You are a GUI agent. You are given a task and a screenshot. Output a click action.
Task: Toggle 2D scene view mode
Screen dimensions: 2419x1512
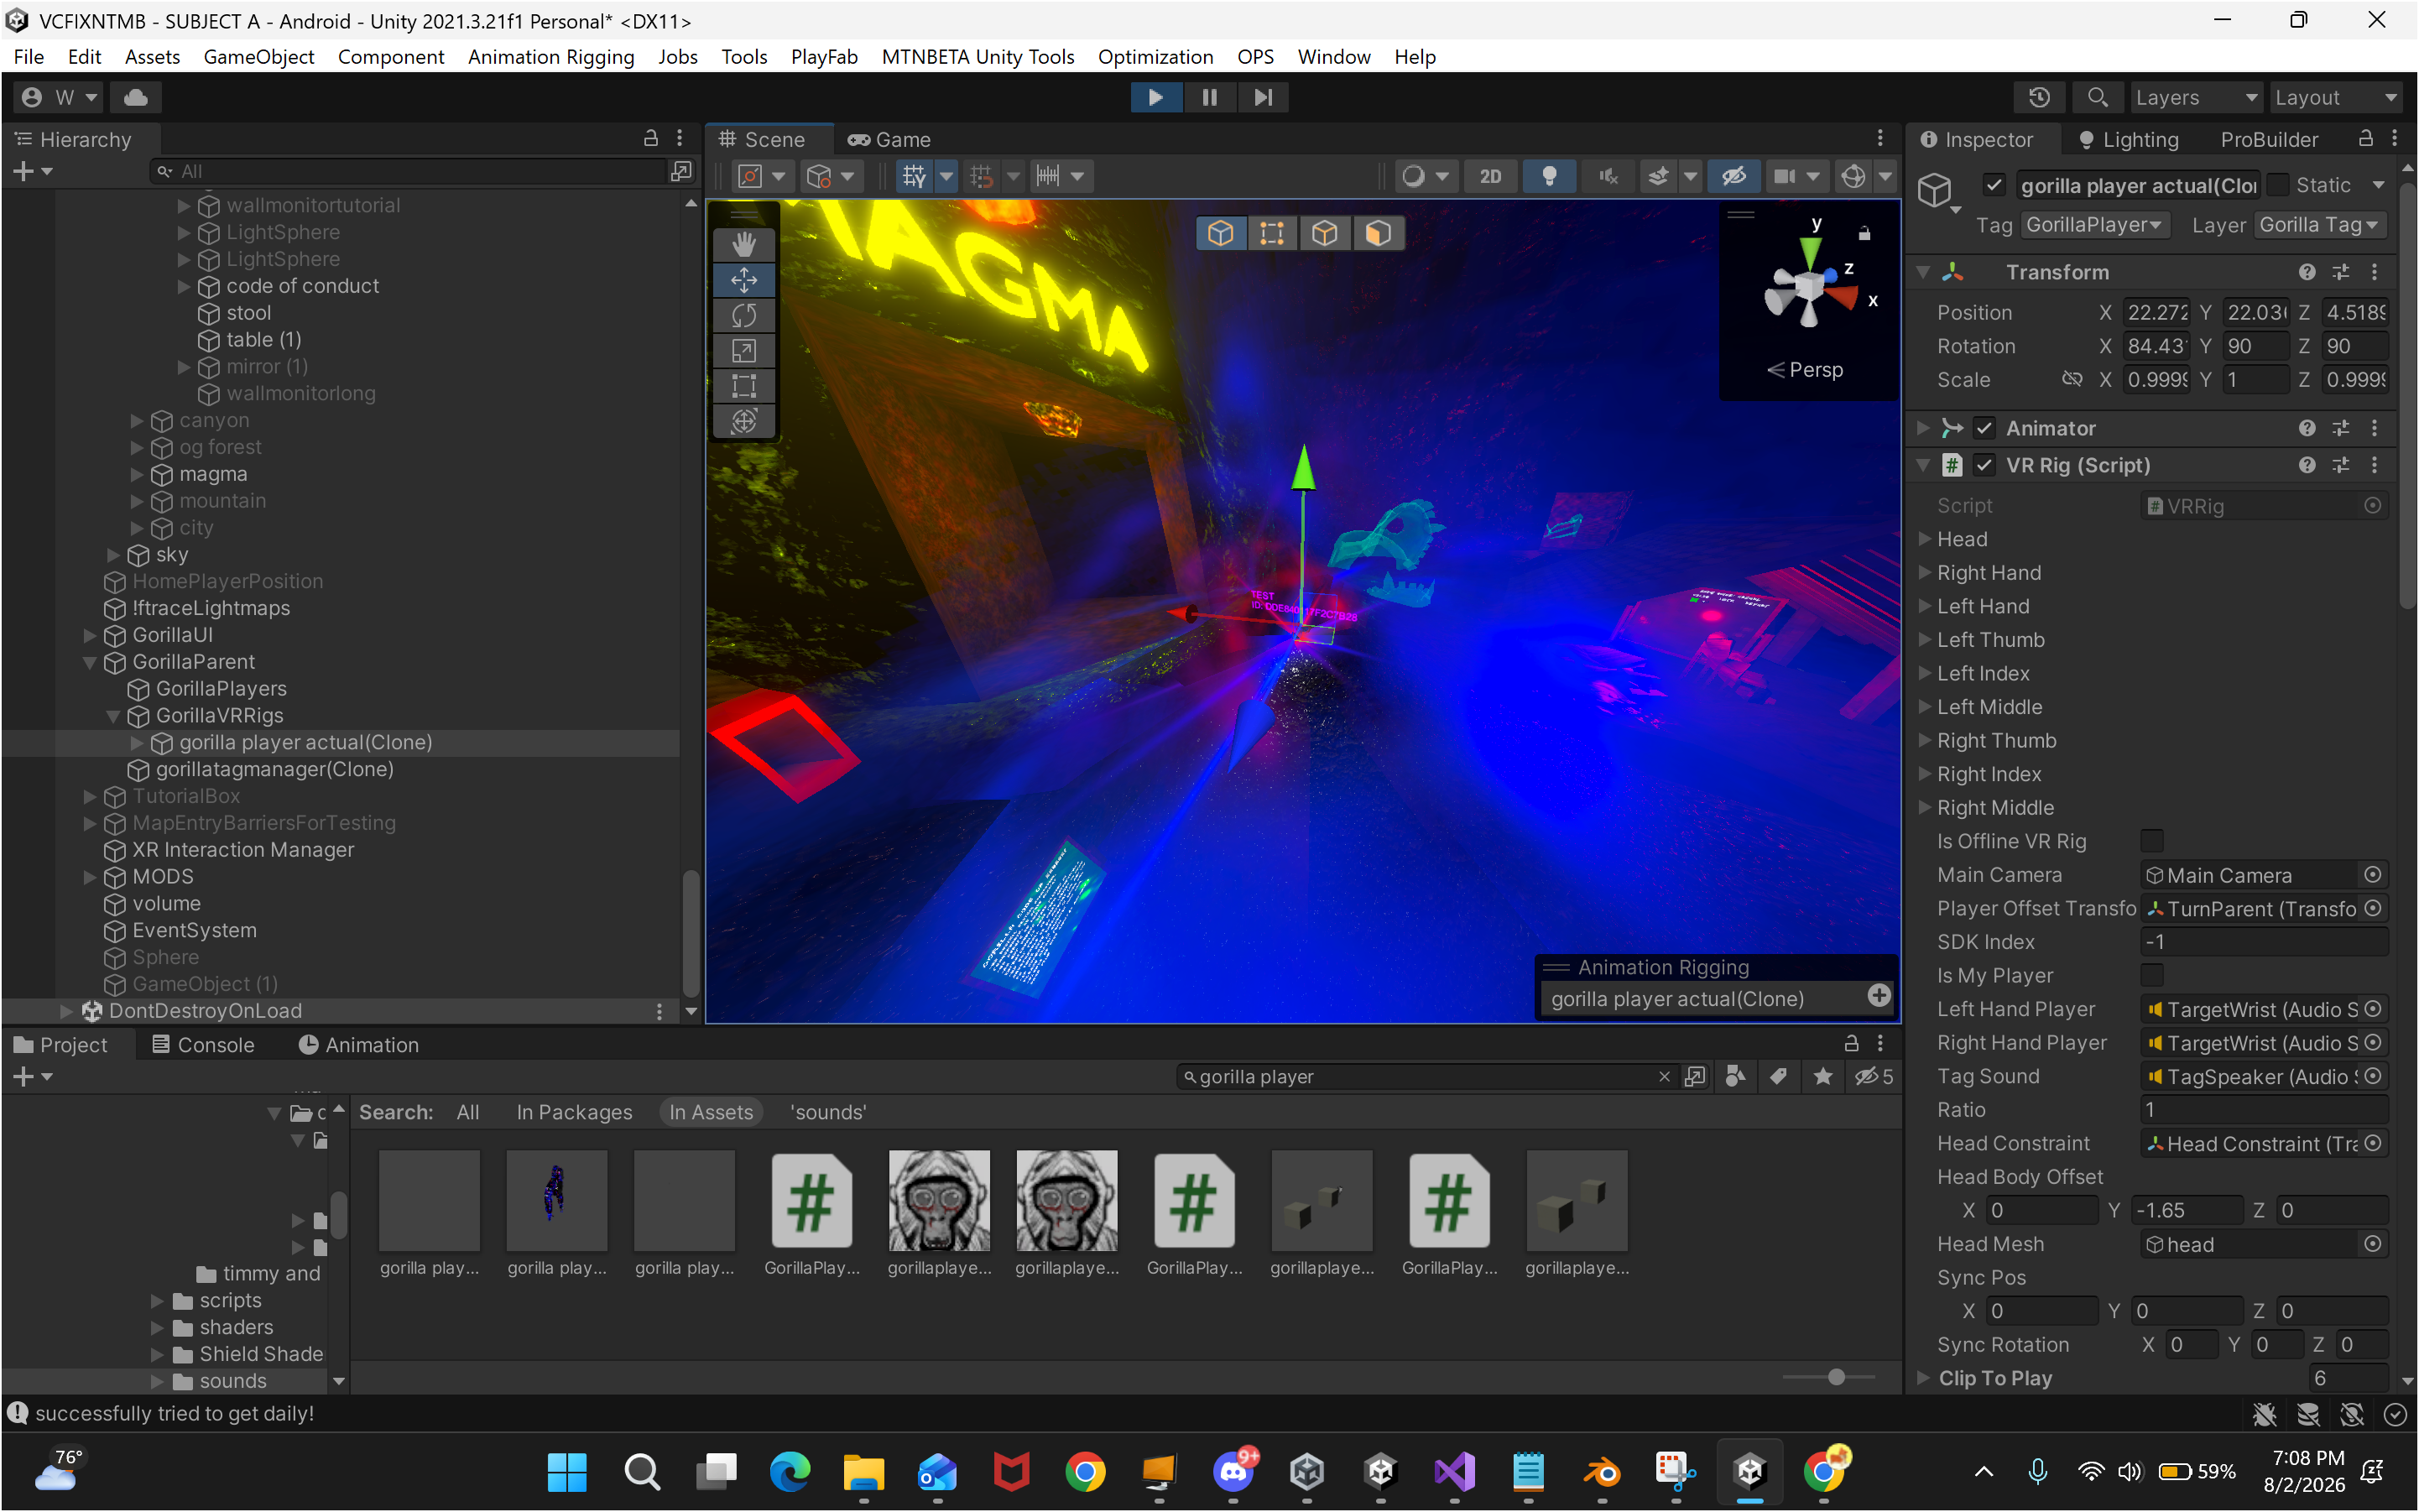point(1490,176)
